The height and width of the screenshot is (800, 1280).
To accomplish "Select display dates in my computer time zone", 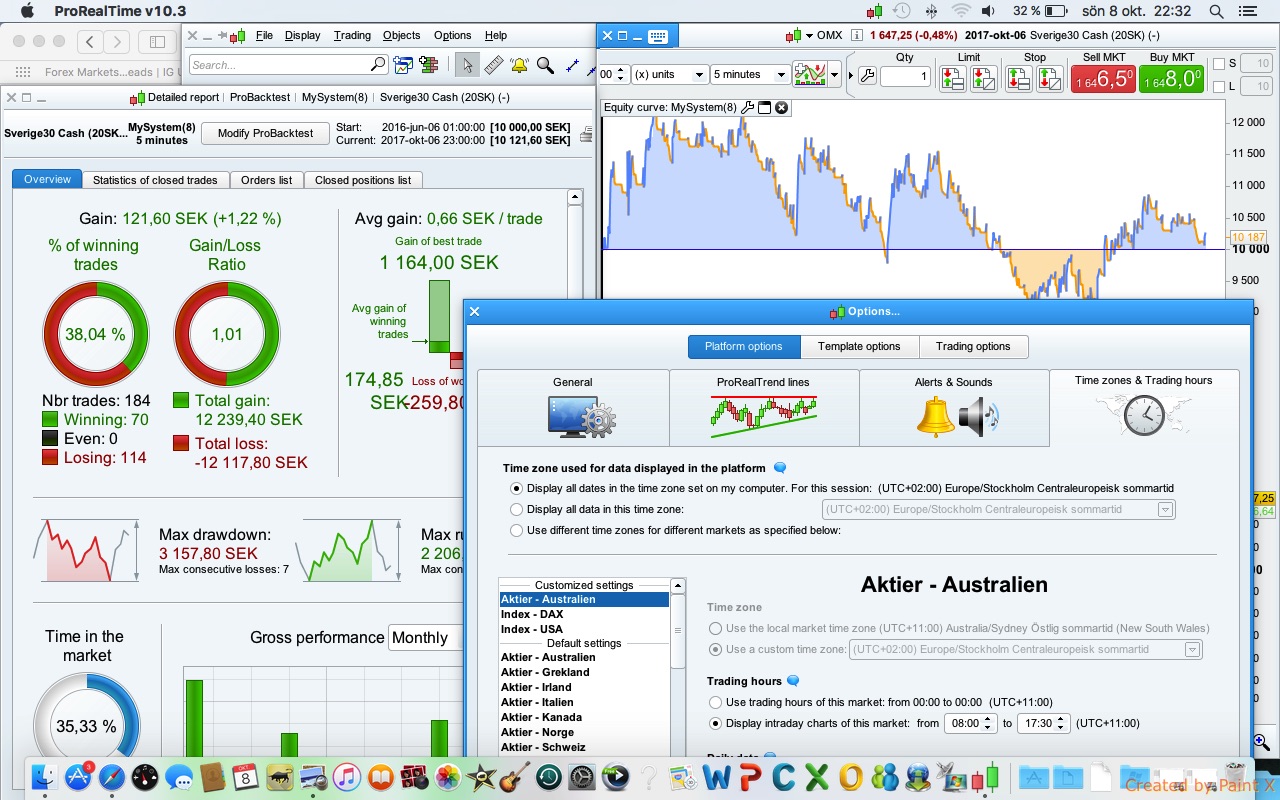I will (516, 489).
